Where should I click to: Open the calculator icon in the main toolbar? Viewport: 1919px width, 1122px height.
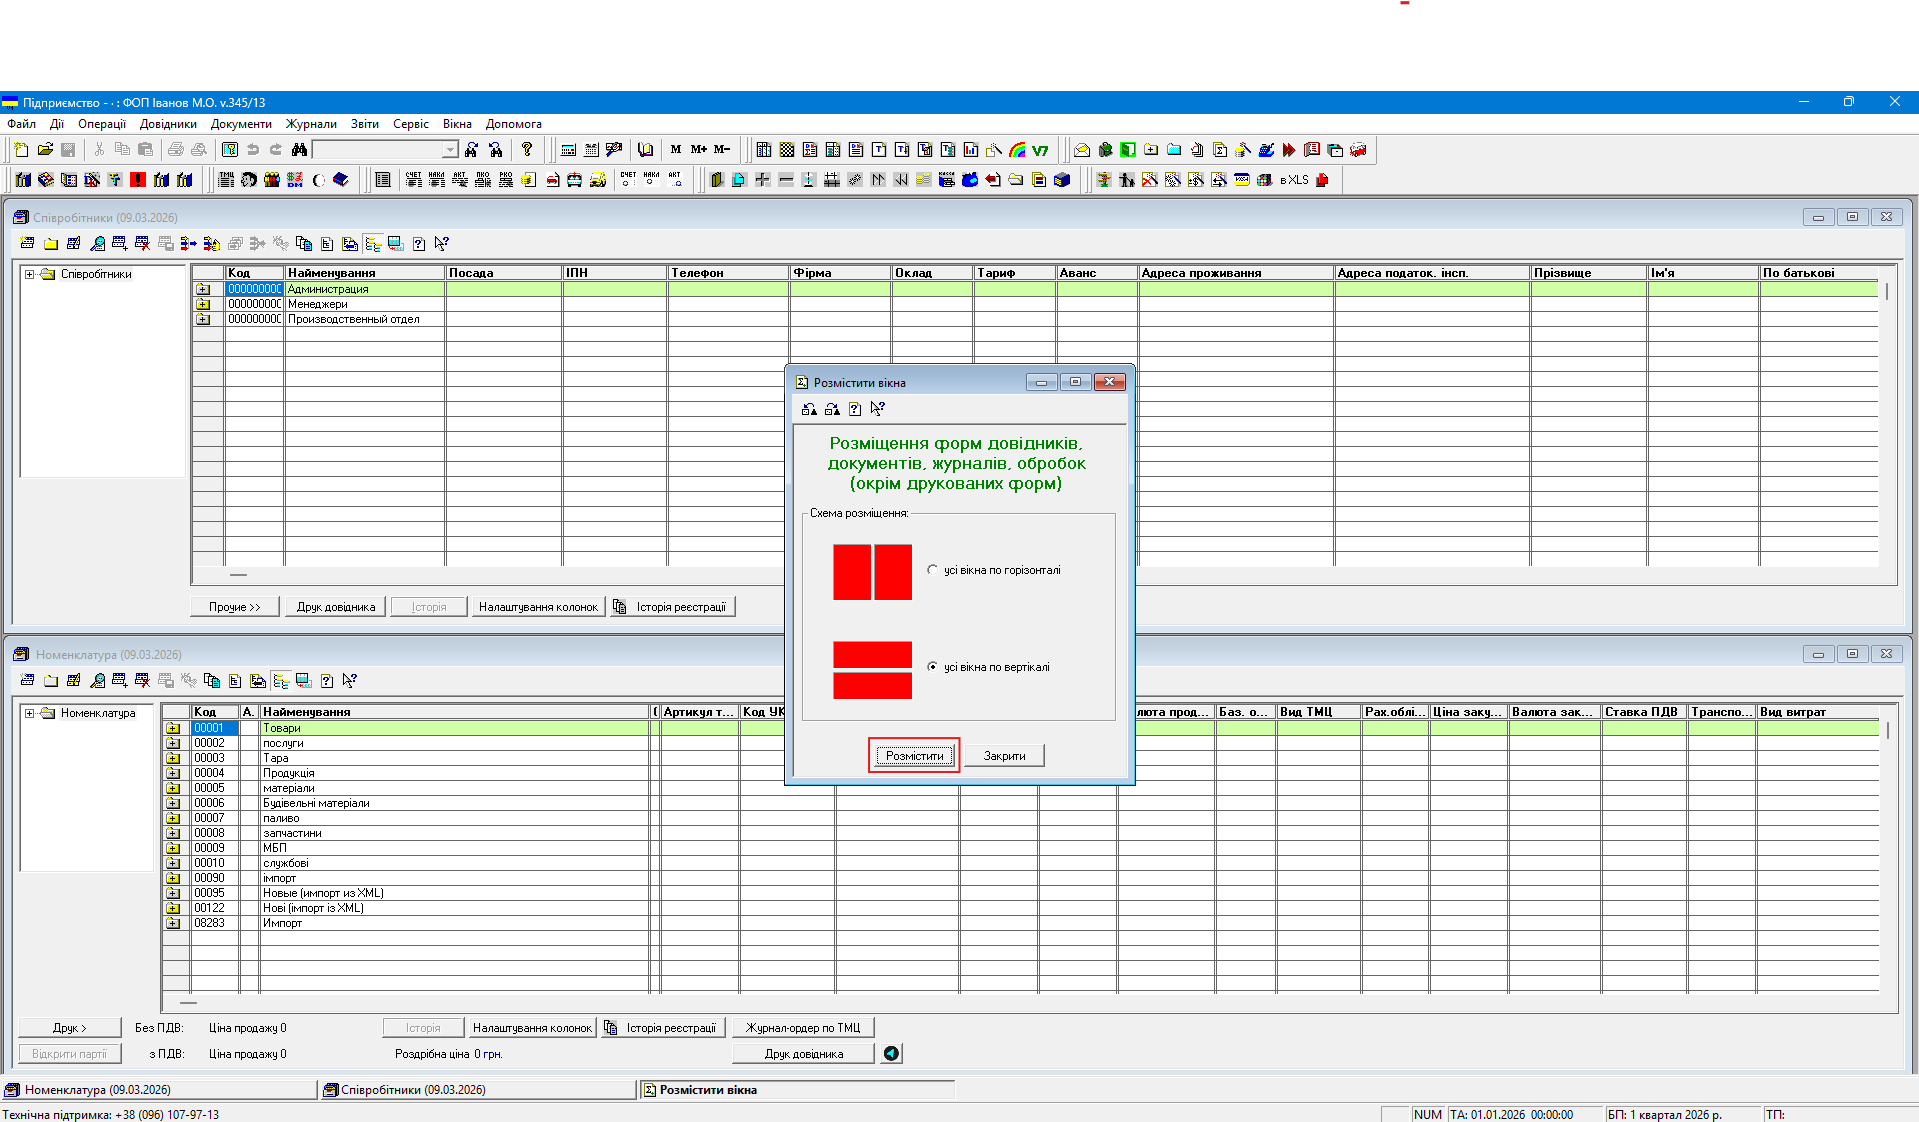(568, 150)
